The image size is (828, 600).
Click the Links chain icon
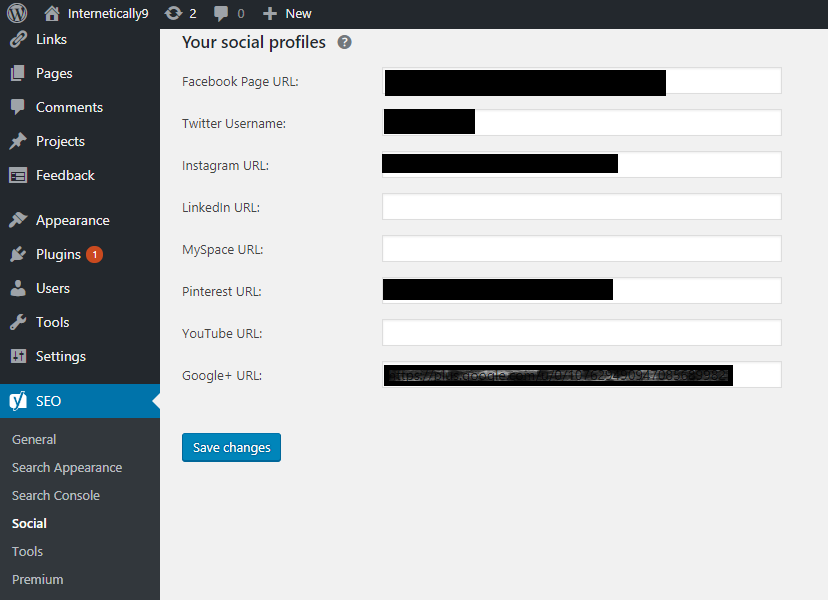18,40
